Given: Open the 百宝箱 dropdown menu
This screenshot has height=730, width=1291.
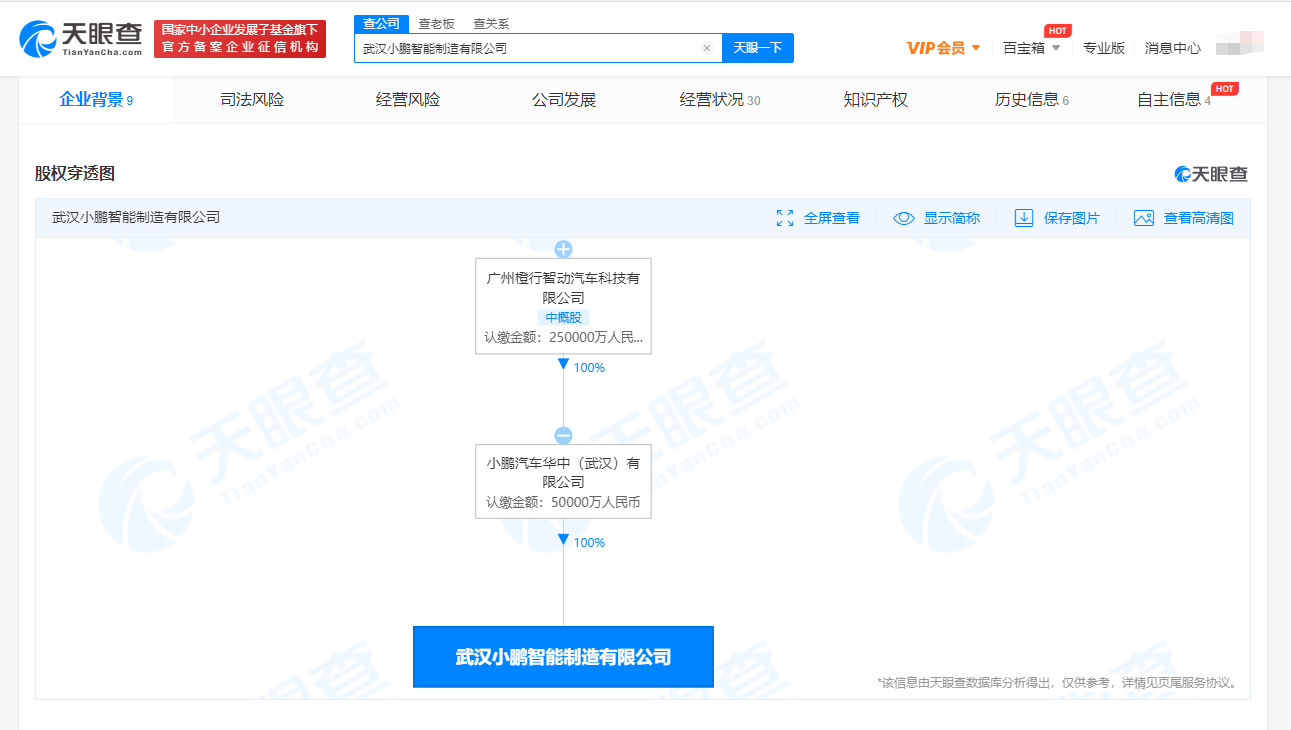Looking at the screenshot, I should (x=1031, y=48).
